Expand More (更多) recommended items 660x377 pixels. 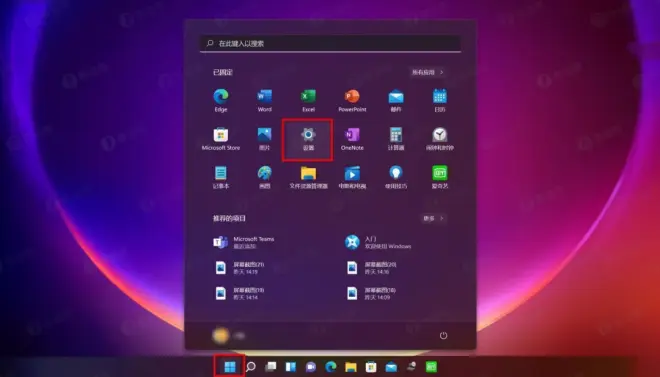(x=434, y=218)
